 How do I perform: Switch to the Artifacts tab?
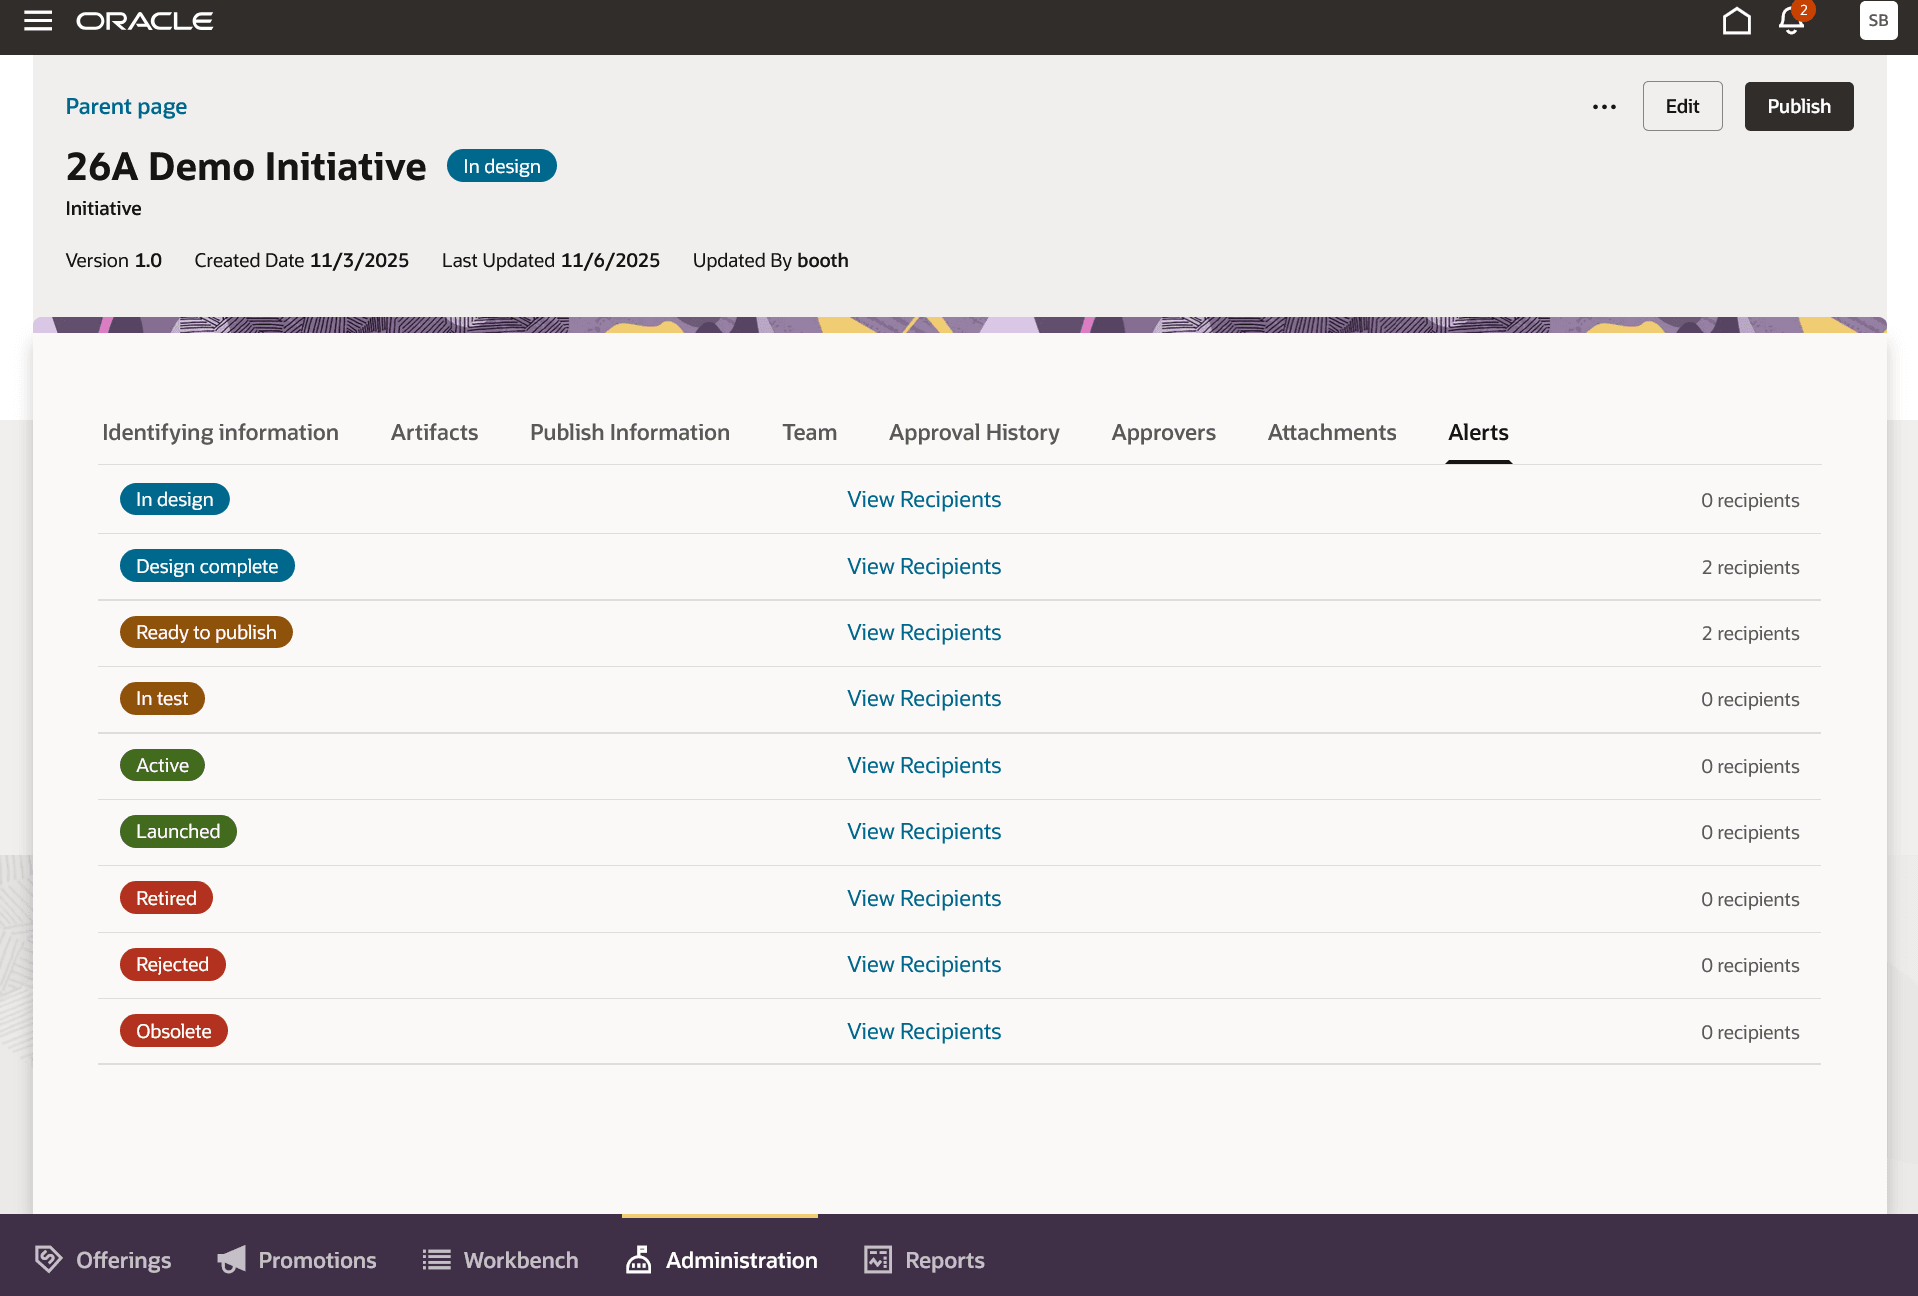434,432
